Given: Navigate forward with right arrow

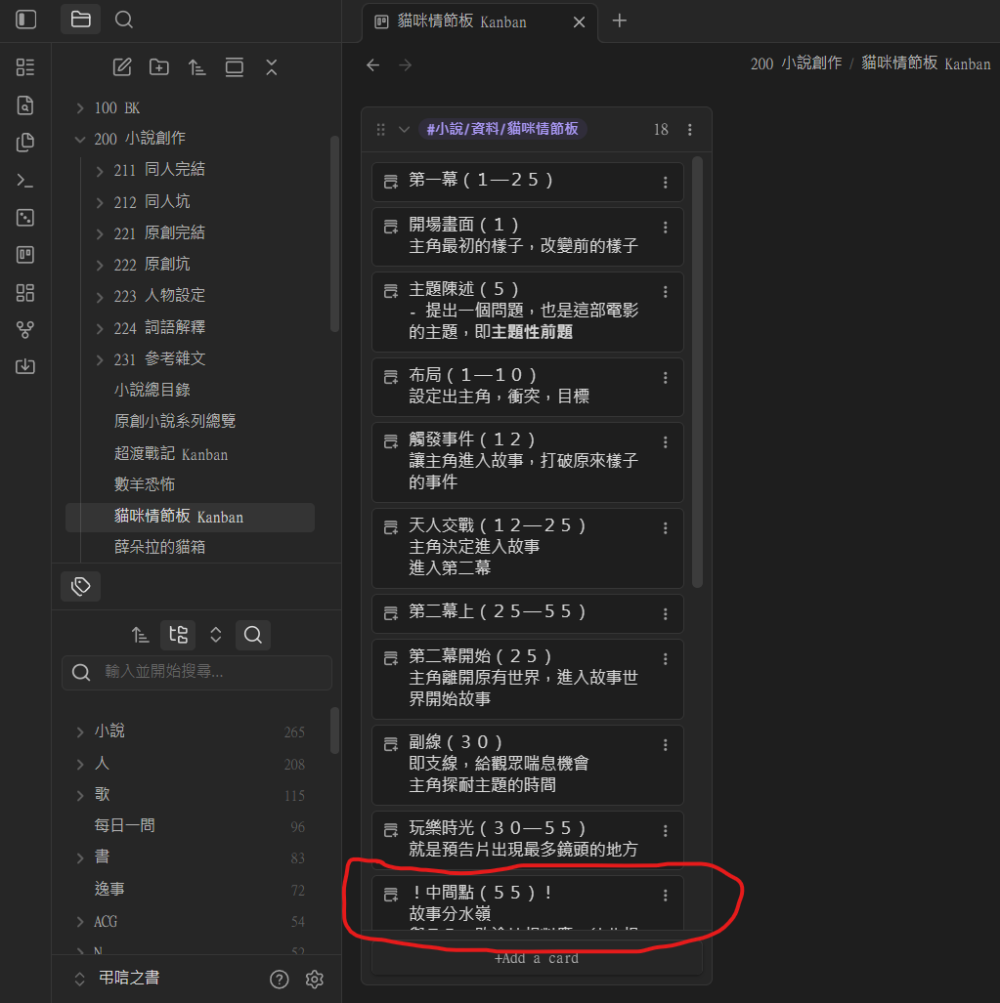Looking at the screenshot, I should pyautogui.click(x=405, y=65).
